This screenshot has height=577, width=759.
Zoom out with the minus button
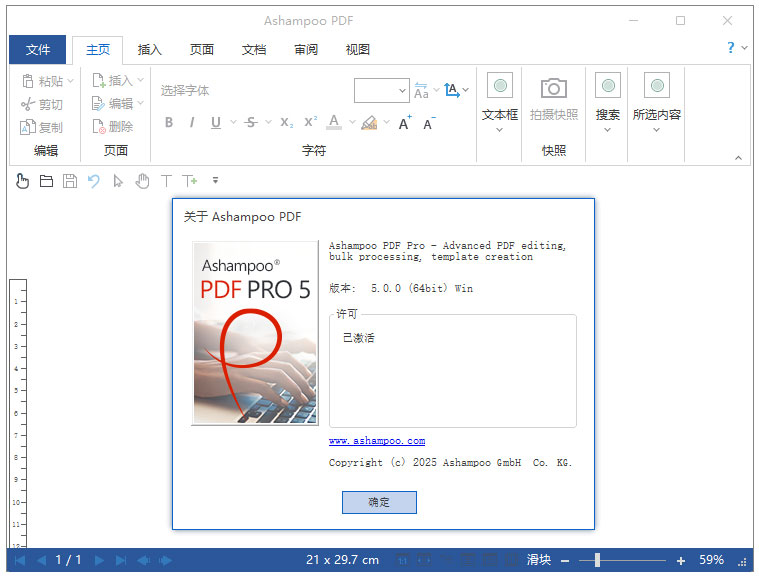565,561
